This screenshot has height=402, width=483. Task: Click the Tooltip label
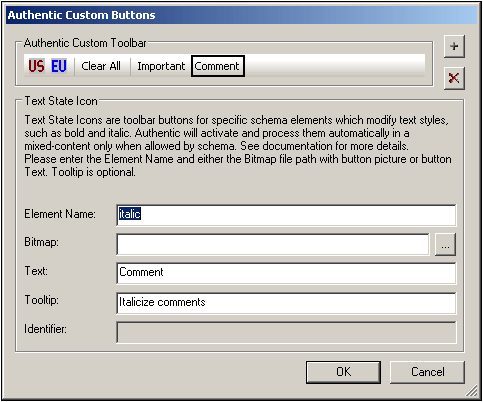click(42, 300)
